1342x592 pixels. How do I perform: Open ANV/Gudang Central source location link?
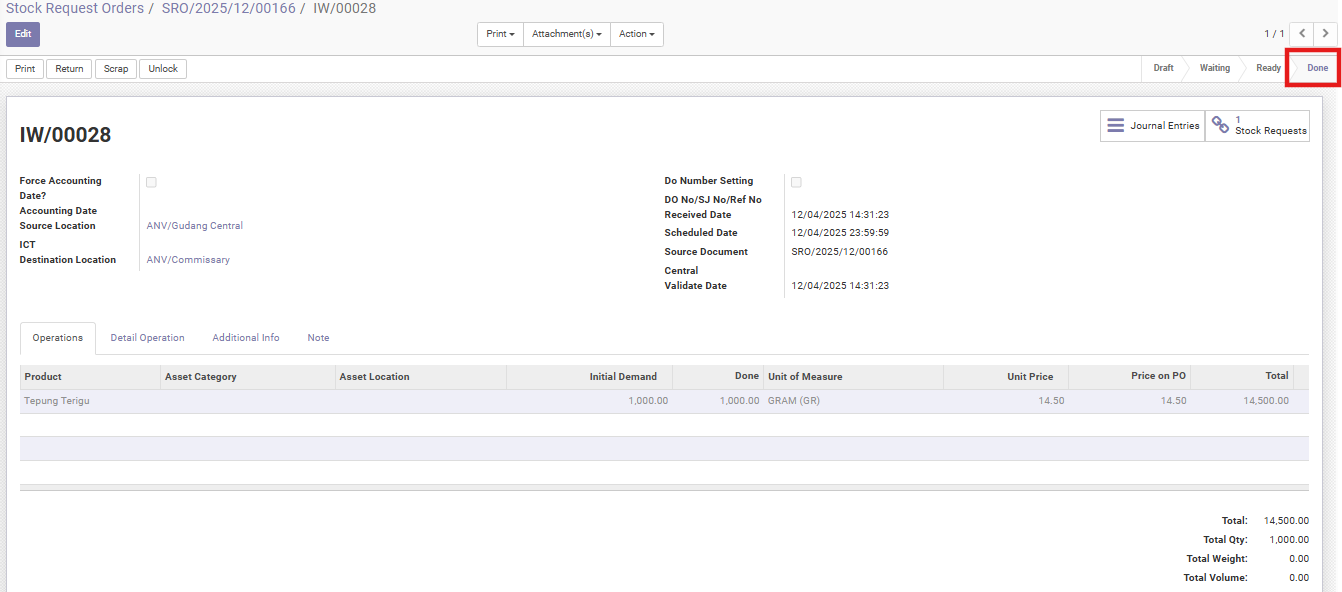point(195,226)
